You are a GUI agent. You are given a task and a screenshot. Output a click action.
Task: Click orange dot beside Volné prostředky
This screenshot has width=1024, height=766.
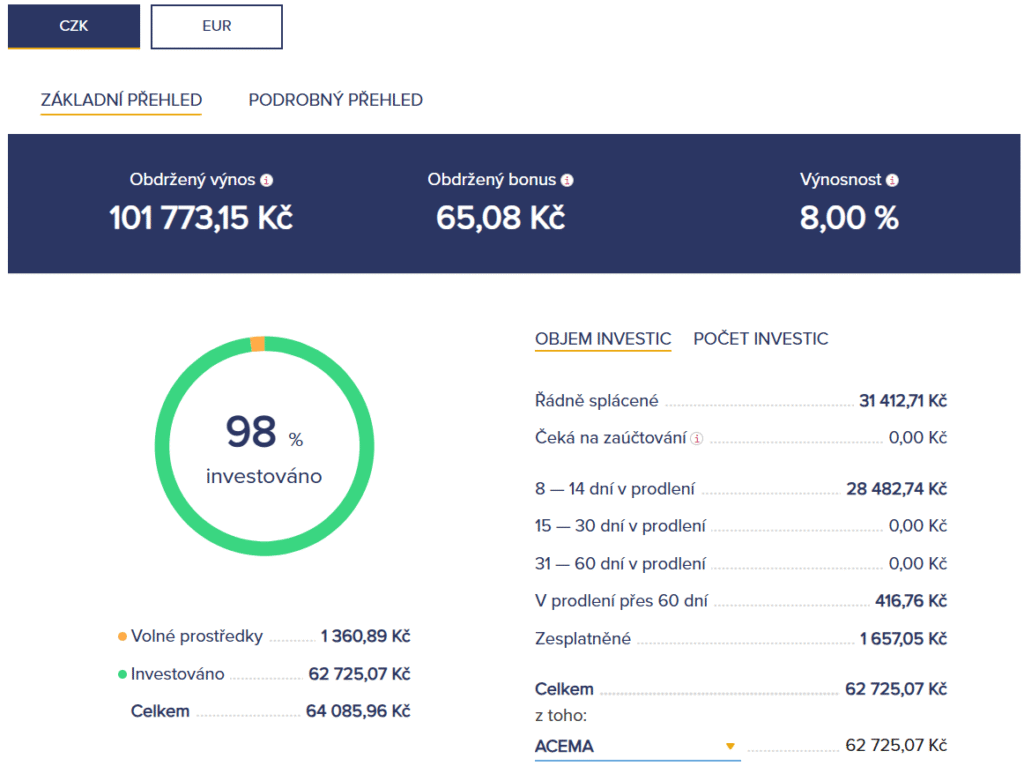tap(122, 637)
